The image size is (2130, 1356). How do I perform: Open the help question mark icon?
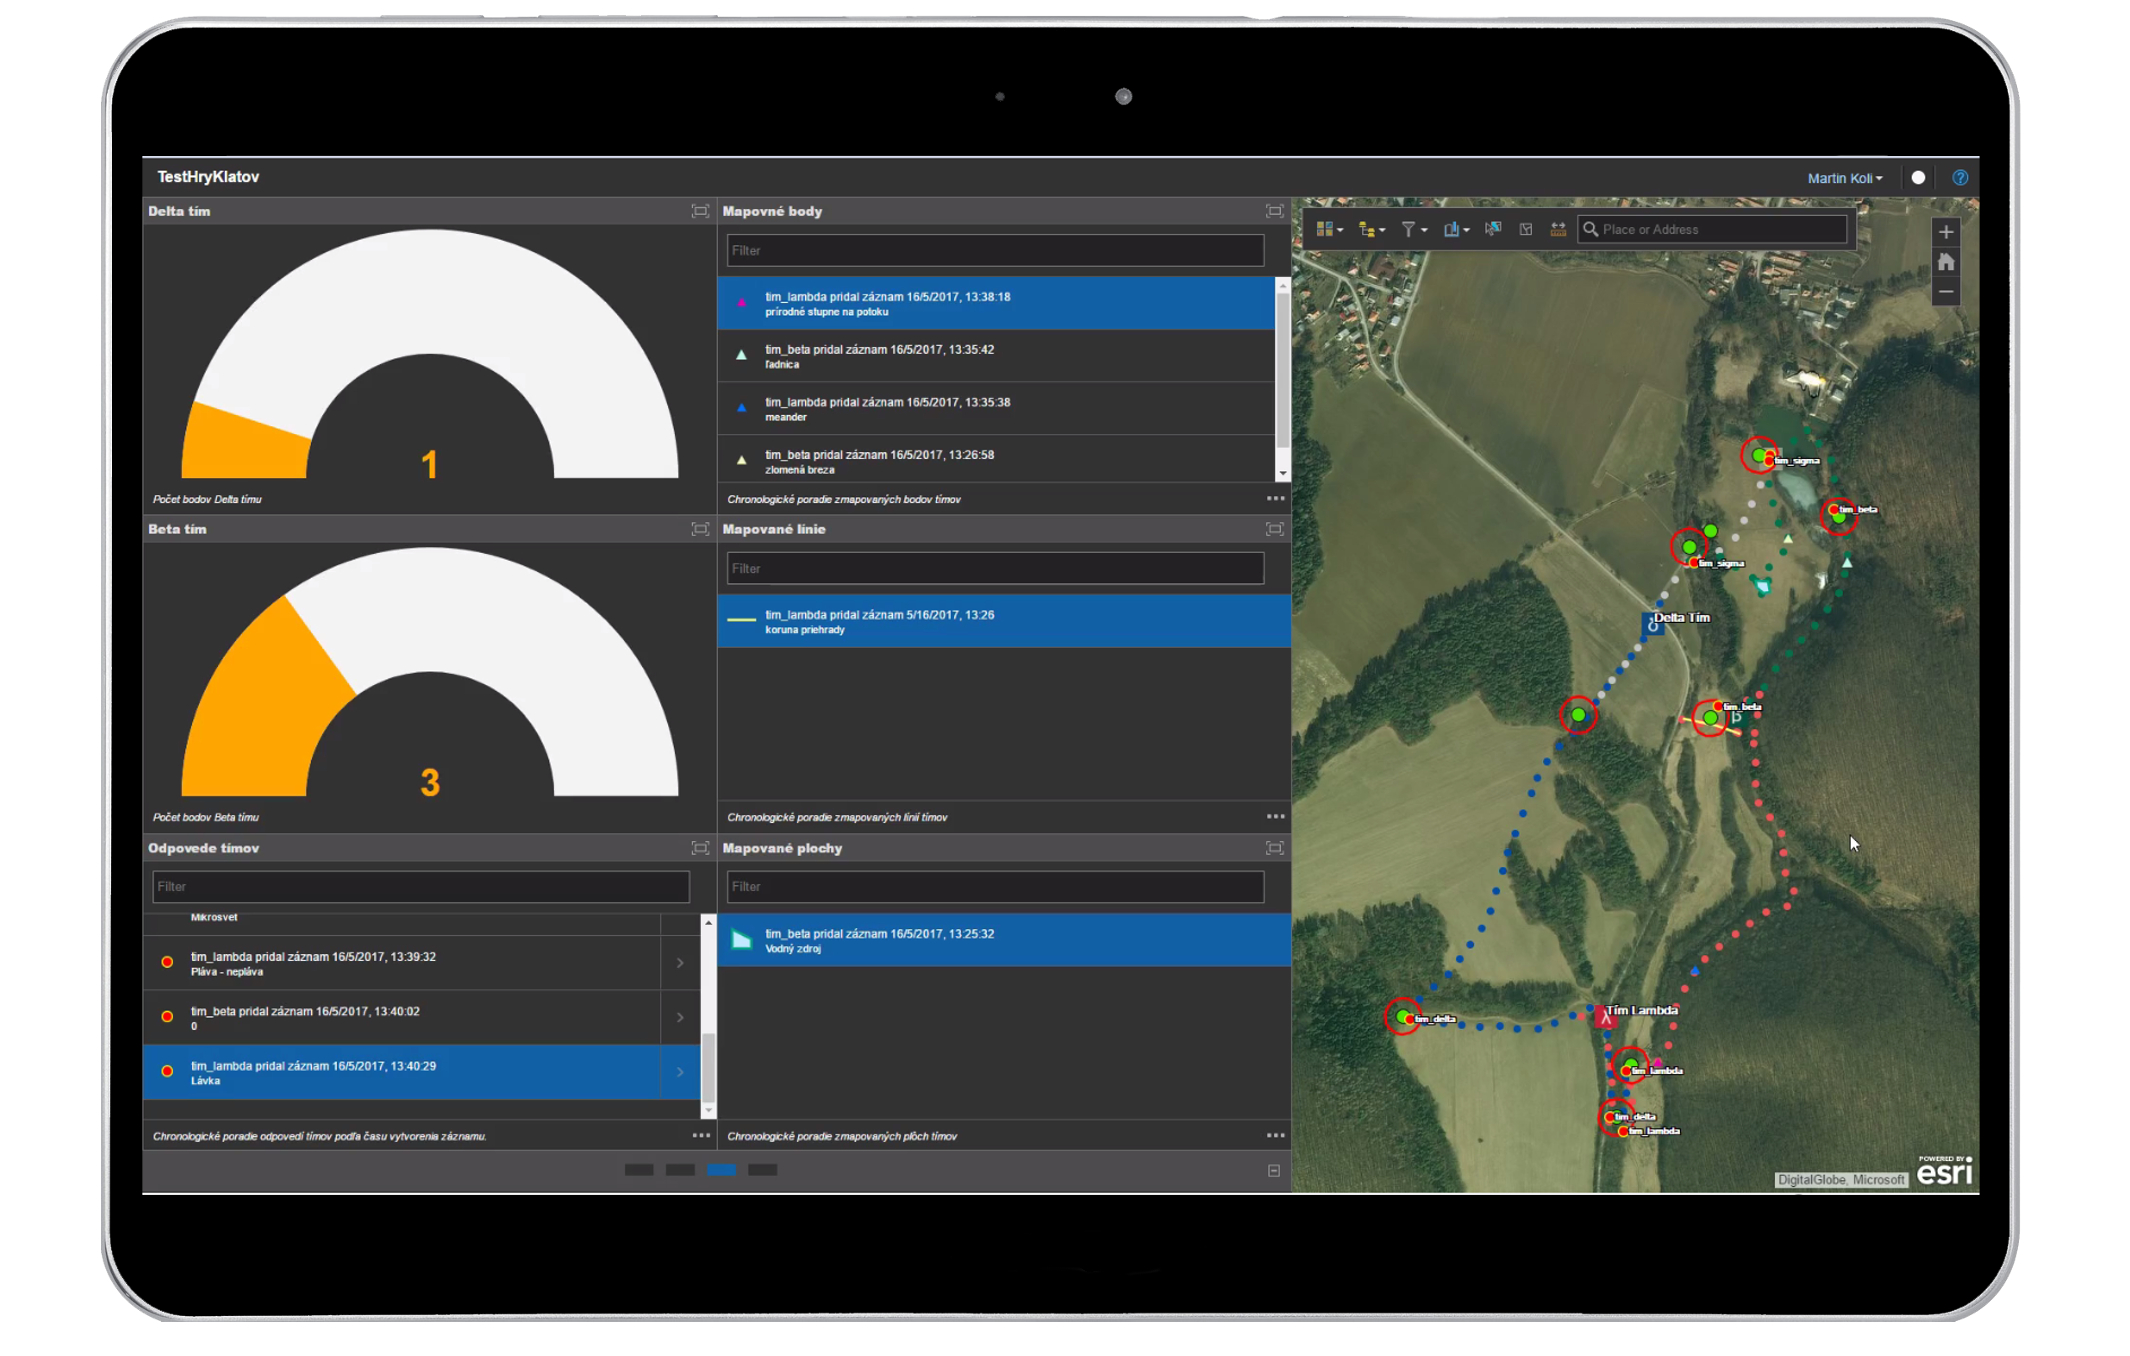1960,178
